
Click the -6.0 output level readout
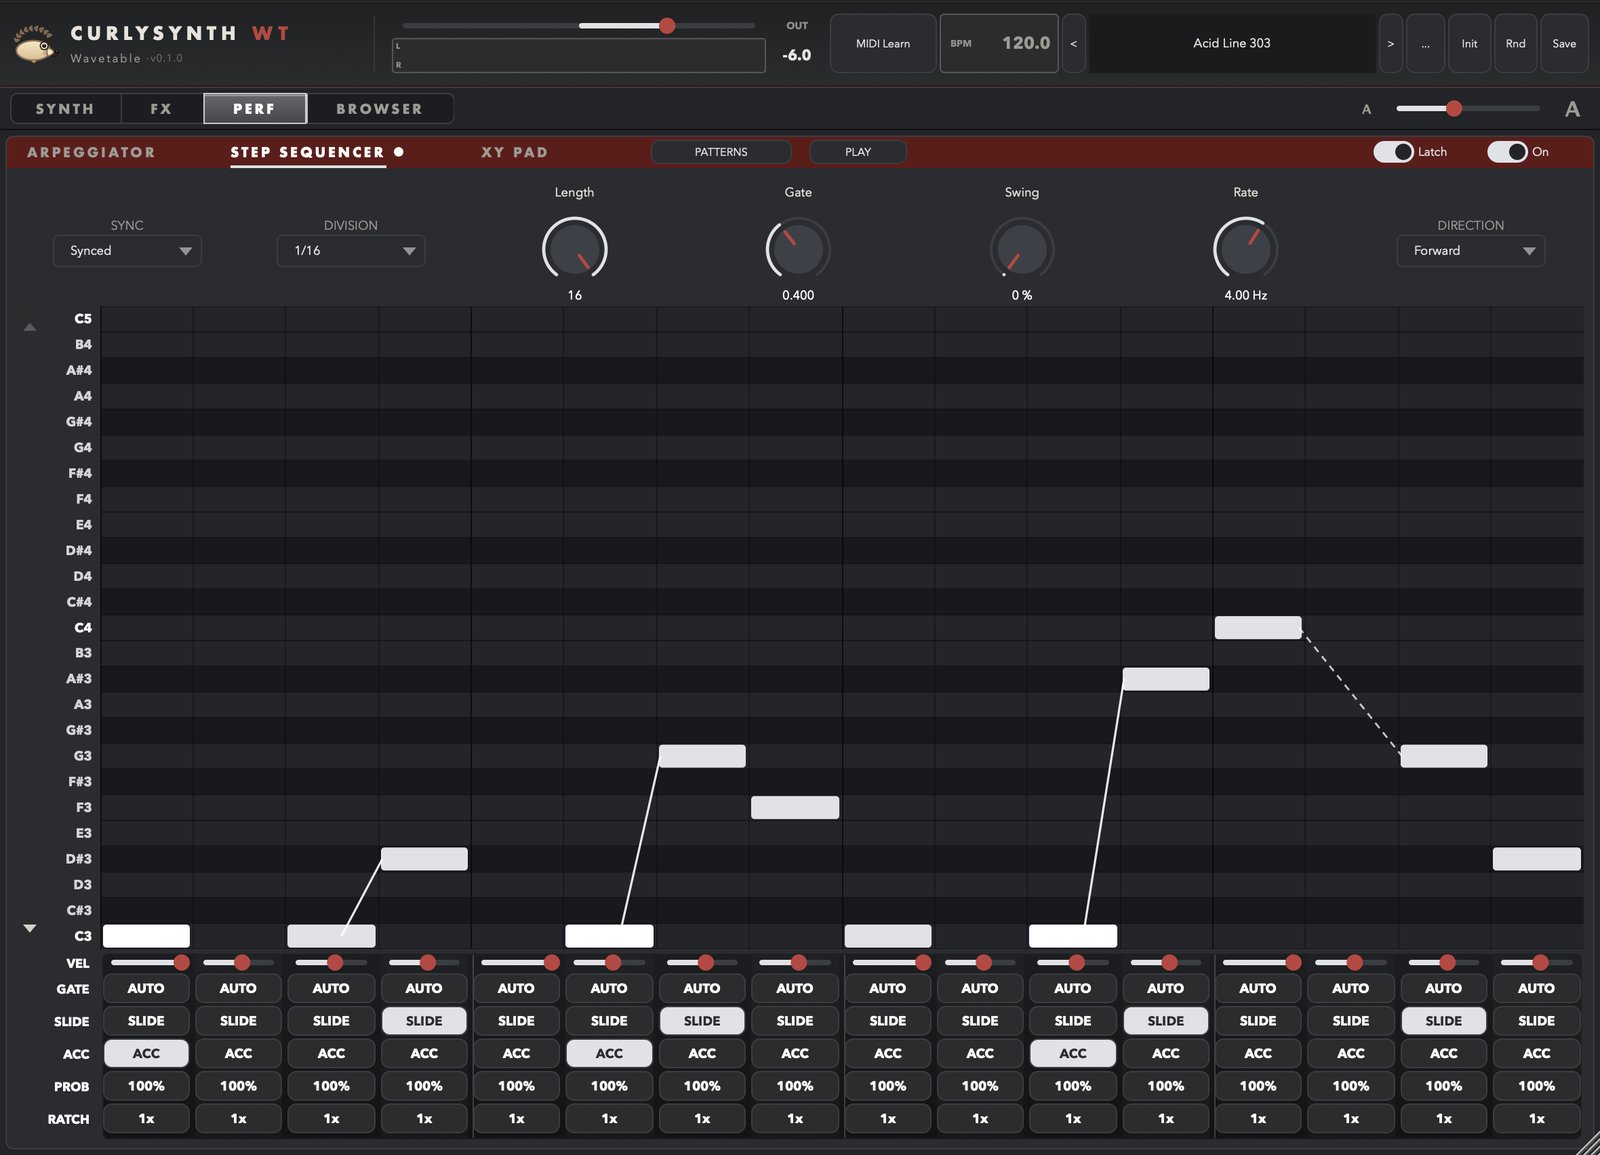(x=797, y=56)
